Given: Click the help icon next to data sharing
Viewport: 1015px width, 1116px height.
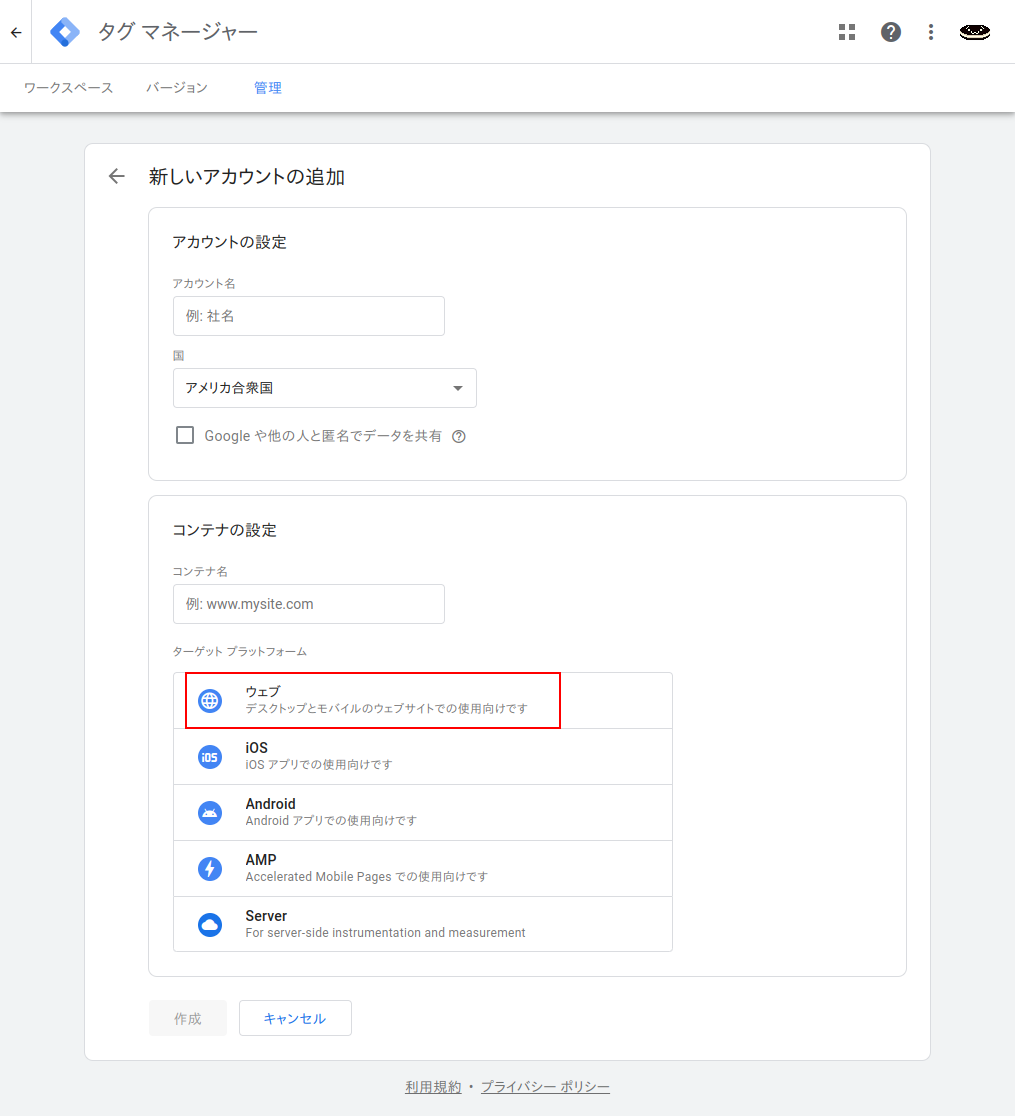Looking at the screenshot, I should click(x=459, y=436).
